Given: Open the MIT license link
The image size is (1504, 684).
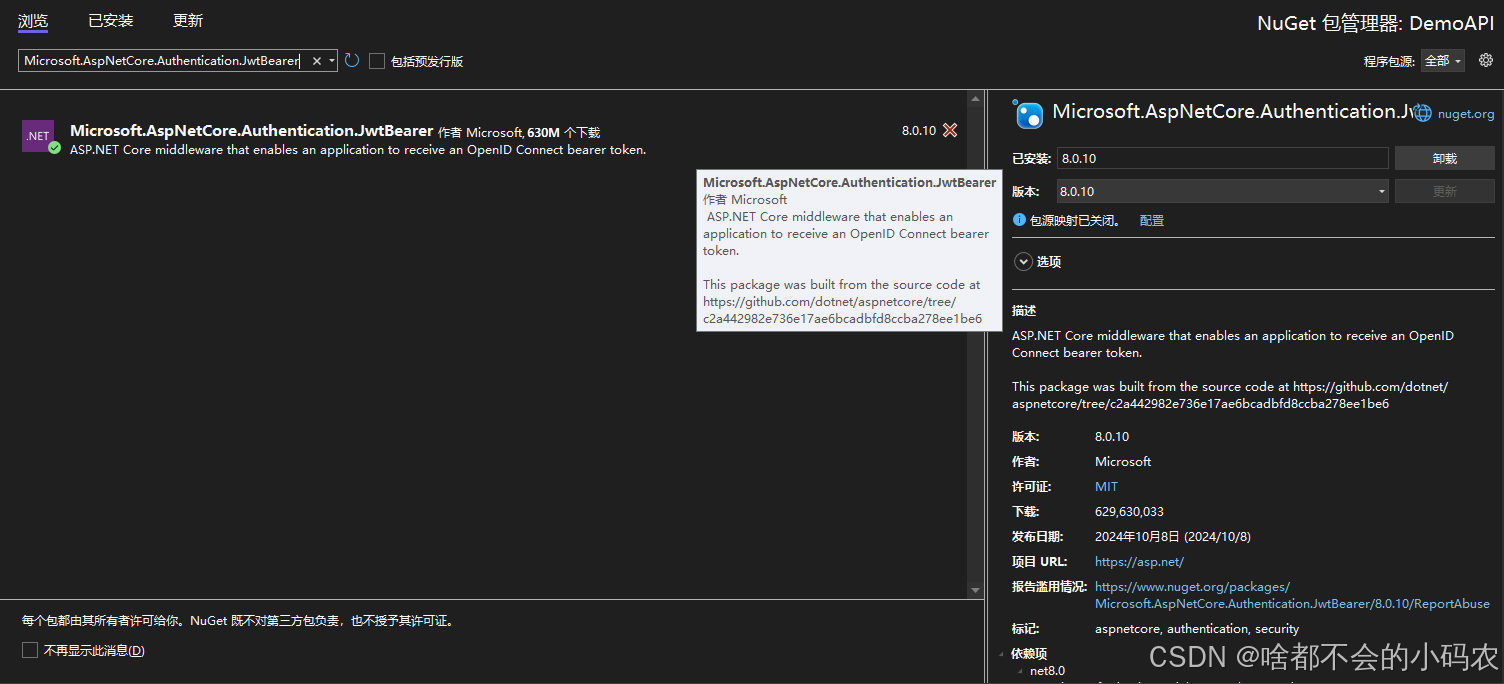Looking at the screenshot, I should pos(1106,487).
